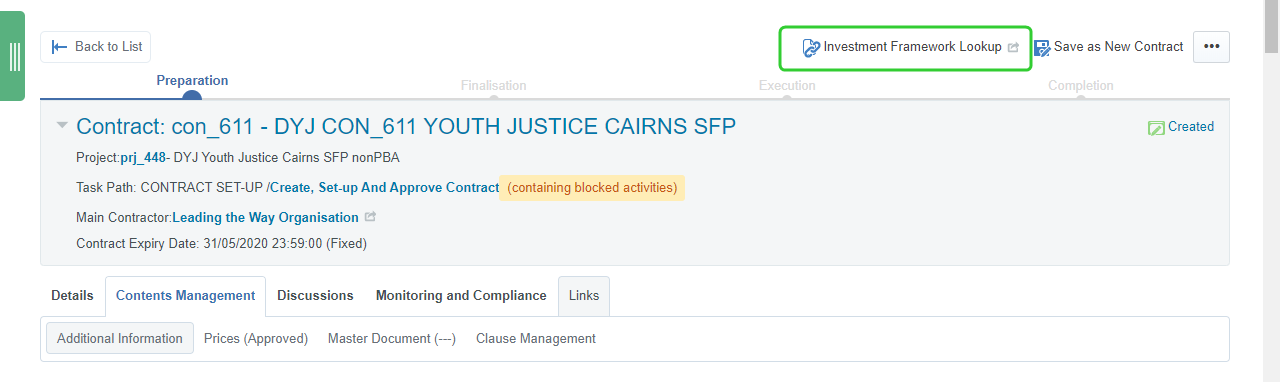
Task: Click the green Created status icon
Action: pyautogui.click(x=1156, y=127)
